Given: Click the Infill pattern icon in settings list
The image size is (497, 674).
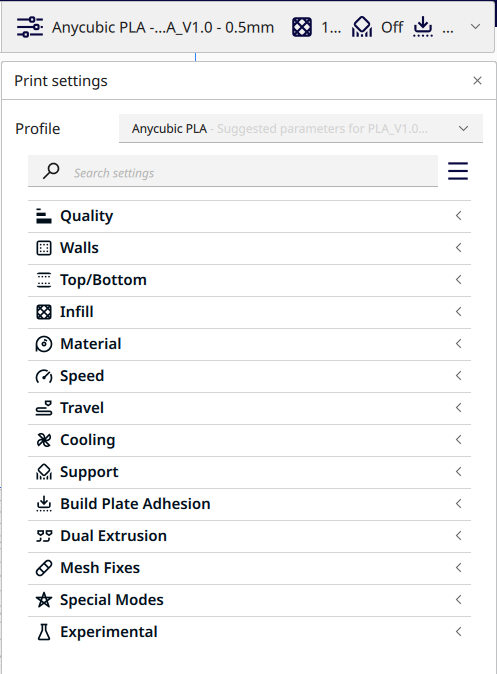Looking at the screenshot, I should pyautogui.click(x=43, y=312).
